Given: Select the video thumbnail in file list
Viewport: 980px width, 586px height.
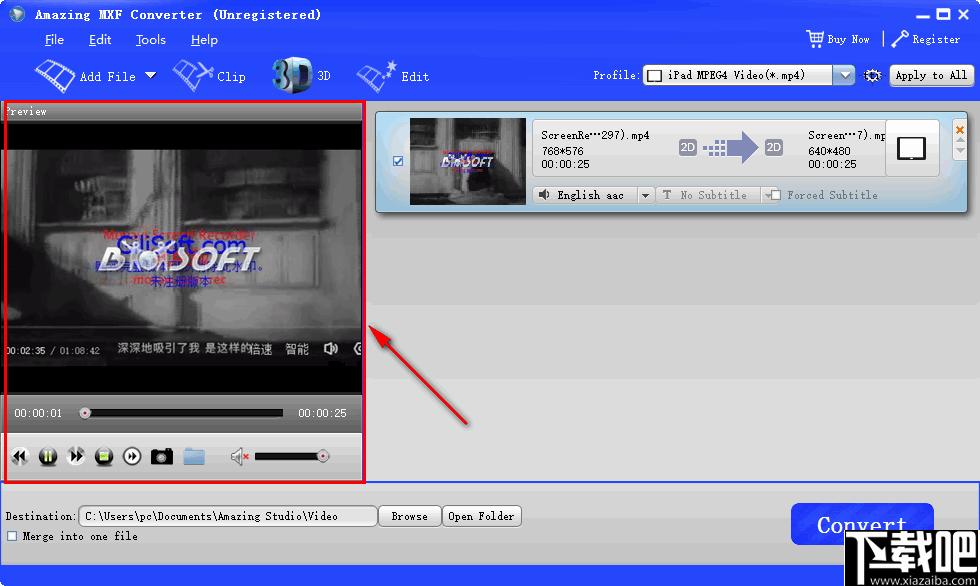Looking at the screenshot, I should click(x=468, y=161).
